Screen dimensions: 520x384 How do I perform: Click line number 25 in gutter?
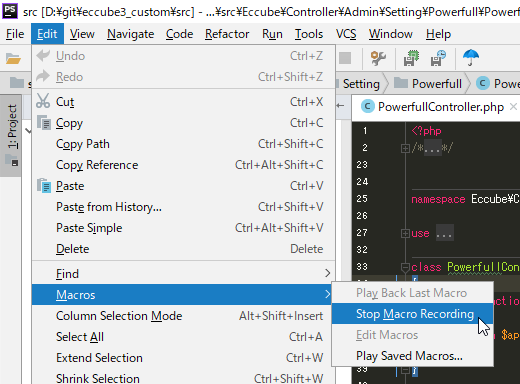(x=362, y=199)
